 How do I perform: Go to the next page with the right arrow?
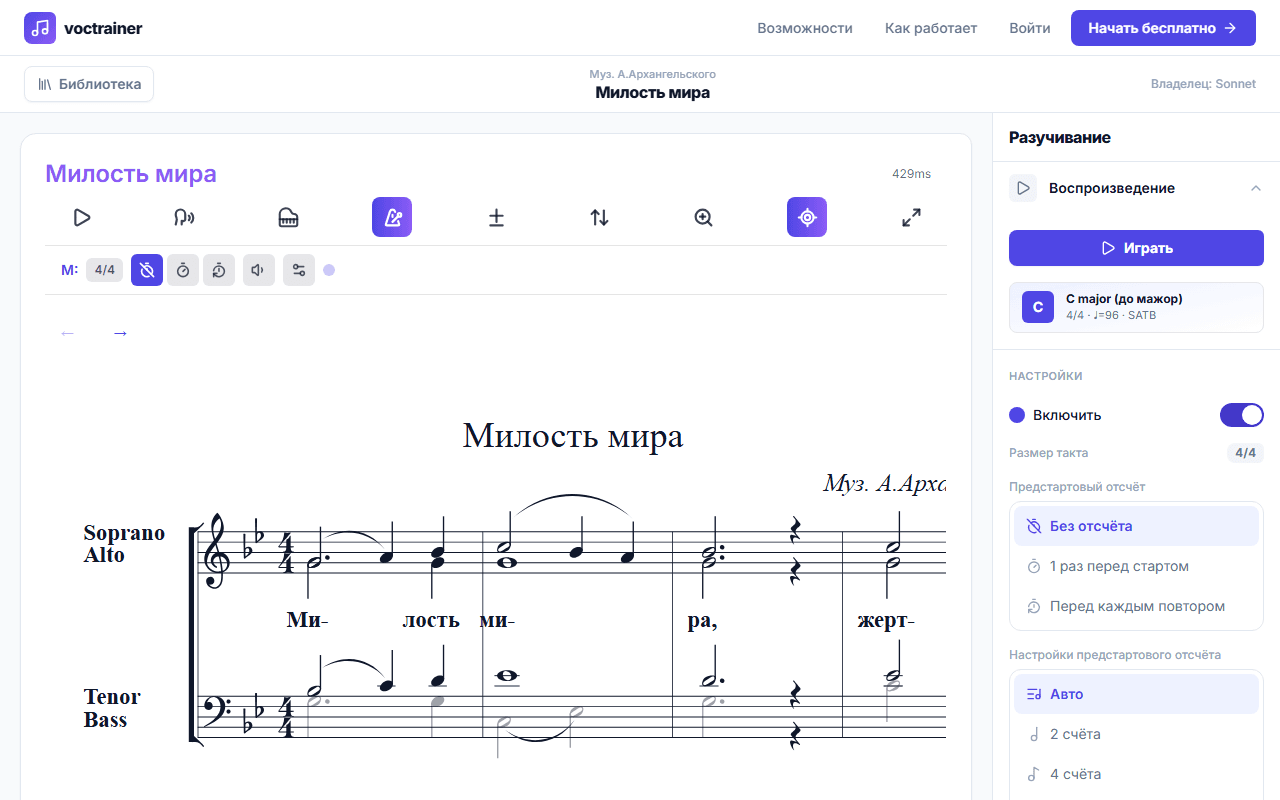(x=120, y=333)
